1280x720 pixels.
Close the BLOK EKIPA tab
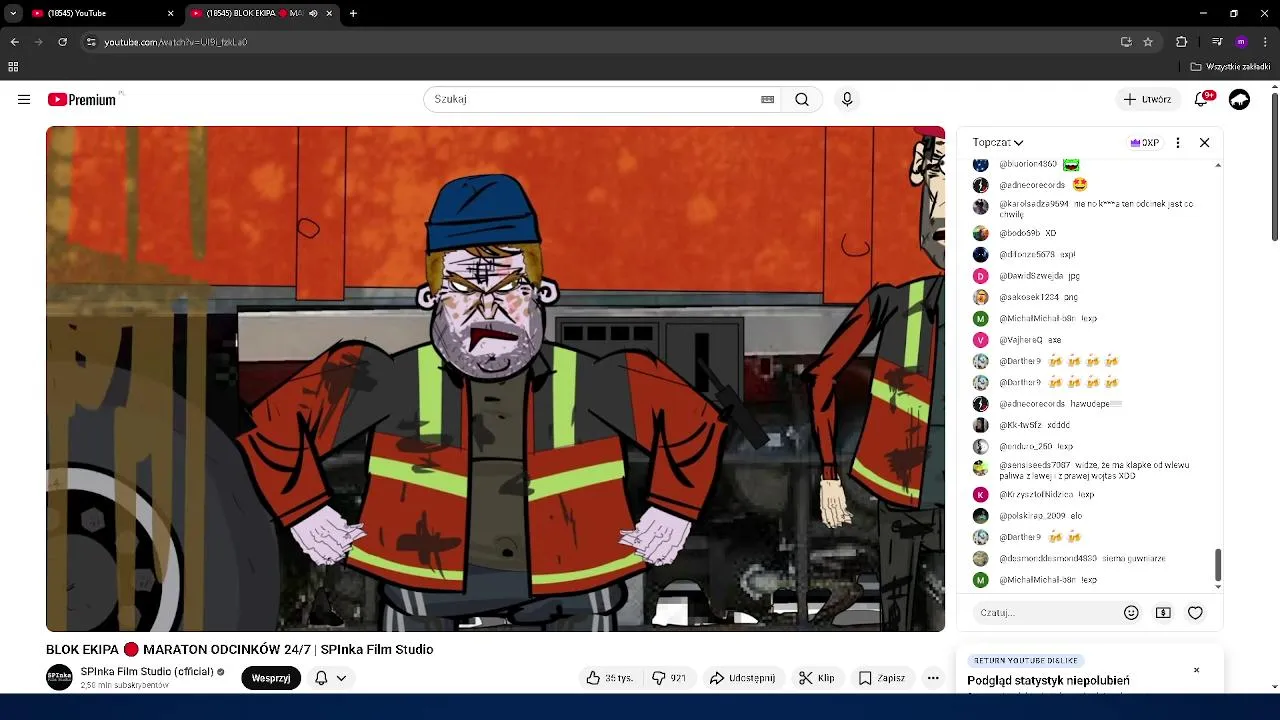(x=329, y=13)
